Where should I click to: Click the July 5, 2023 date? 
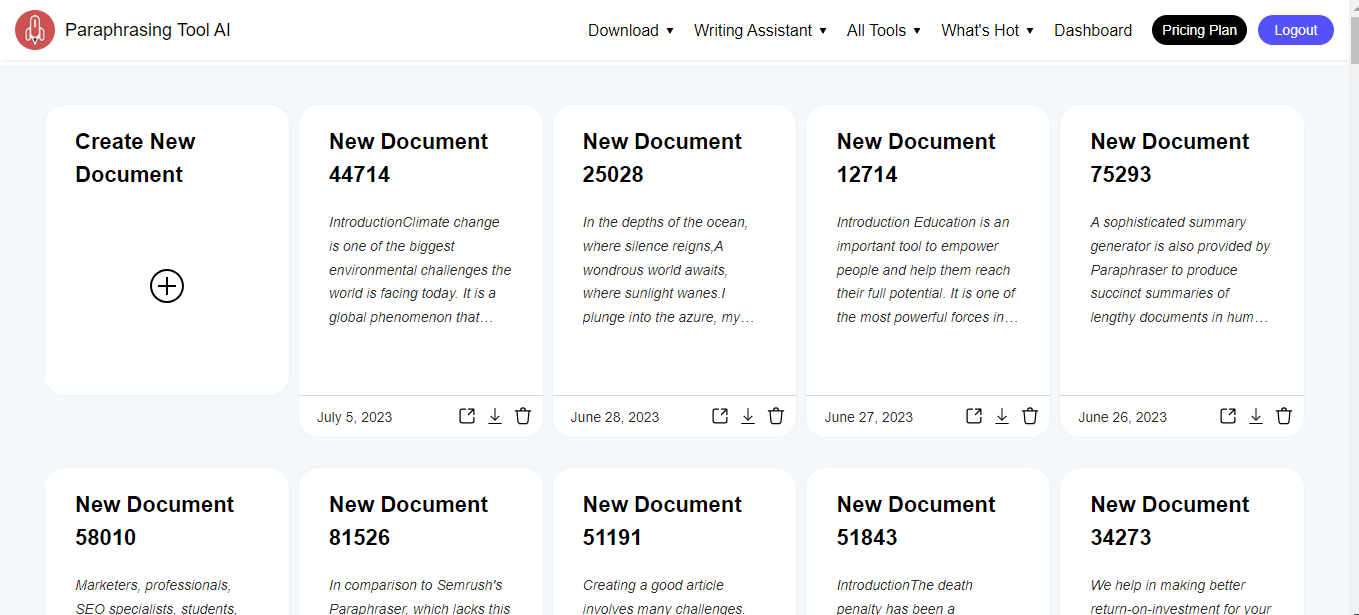click(x=355, y=417)
